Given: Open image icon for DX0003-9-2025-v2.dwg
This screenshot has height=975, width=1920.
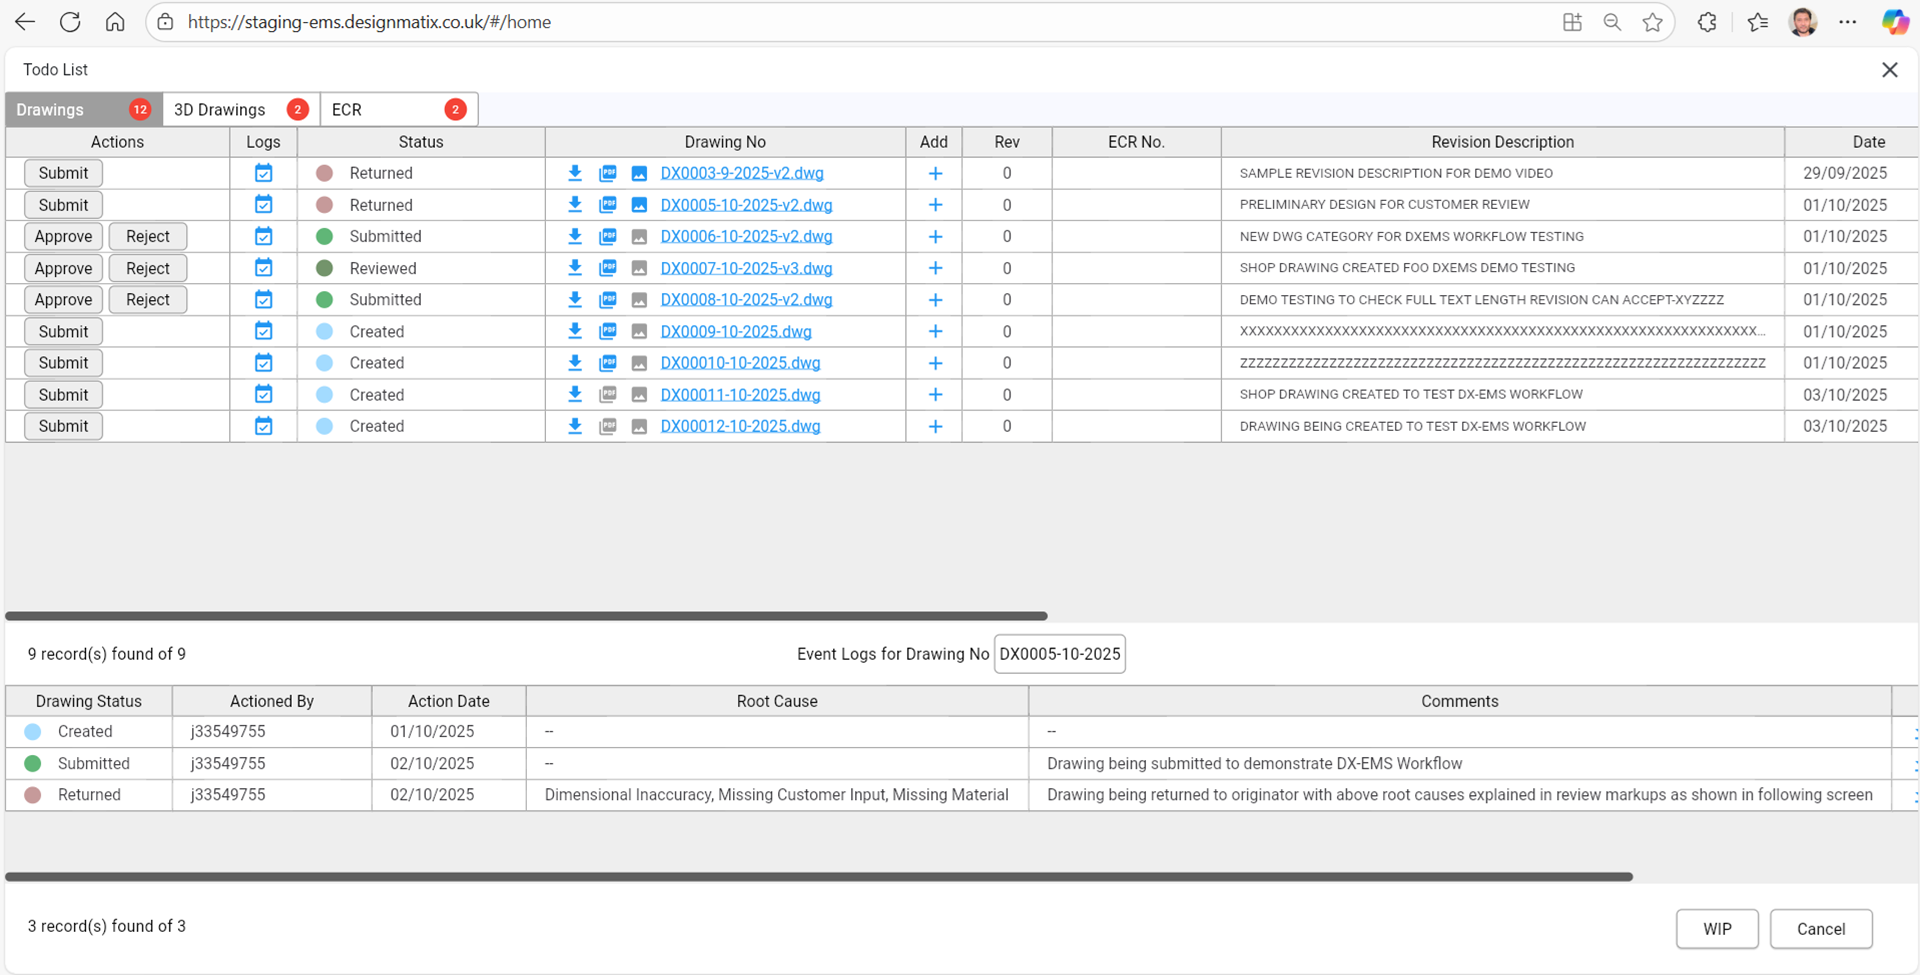Looking at the screenshot, I should click(x=639, y=173).
